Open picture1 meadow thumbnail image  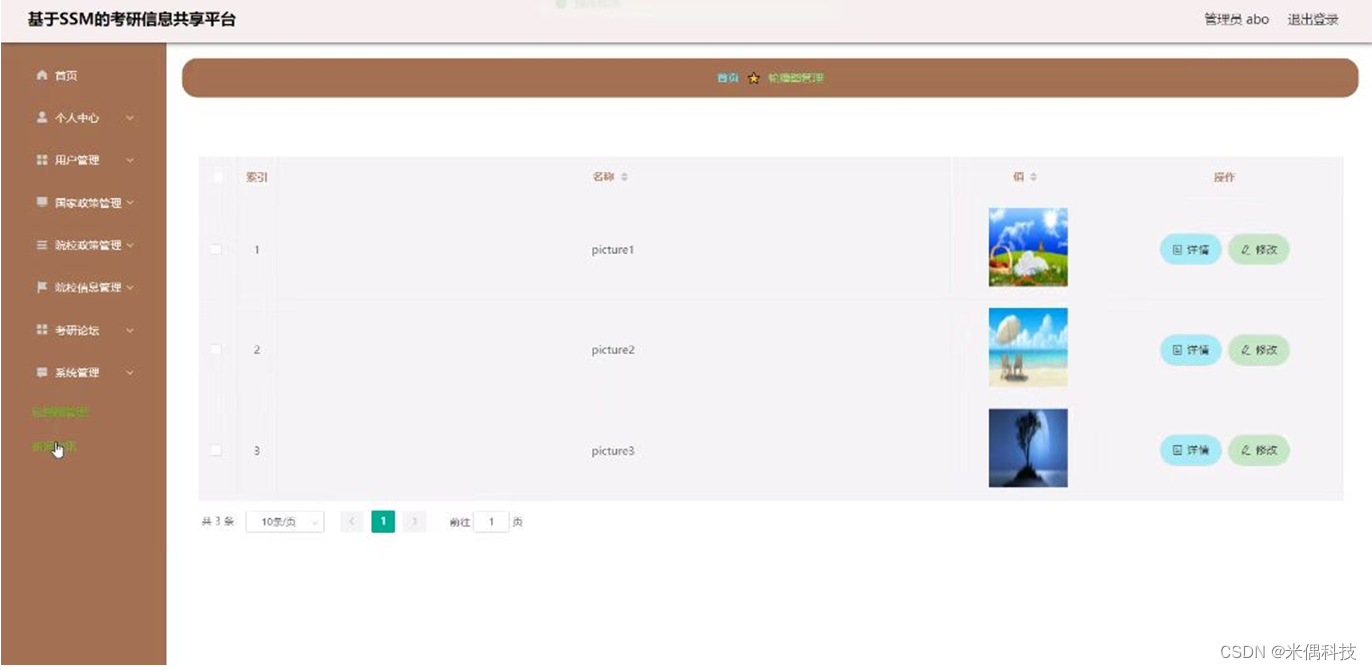1028,247
